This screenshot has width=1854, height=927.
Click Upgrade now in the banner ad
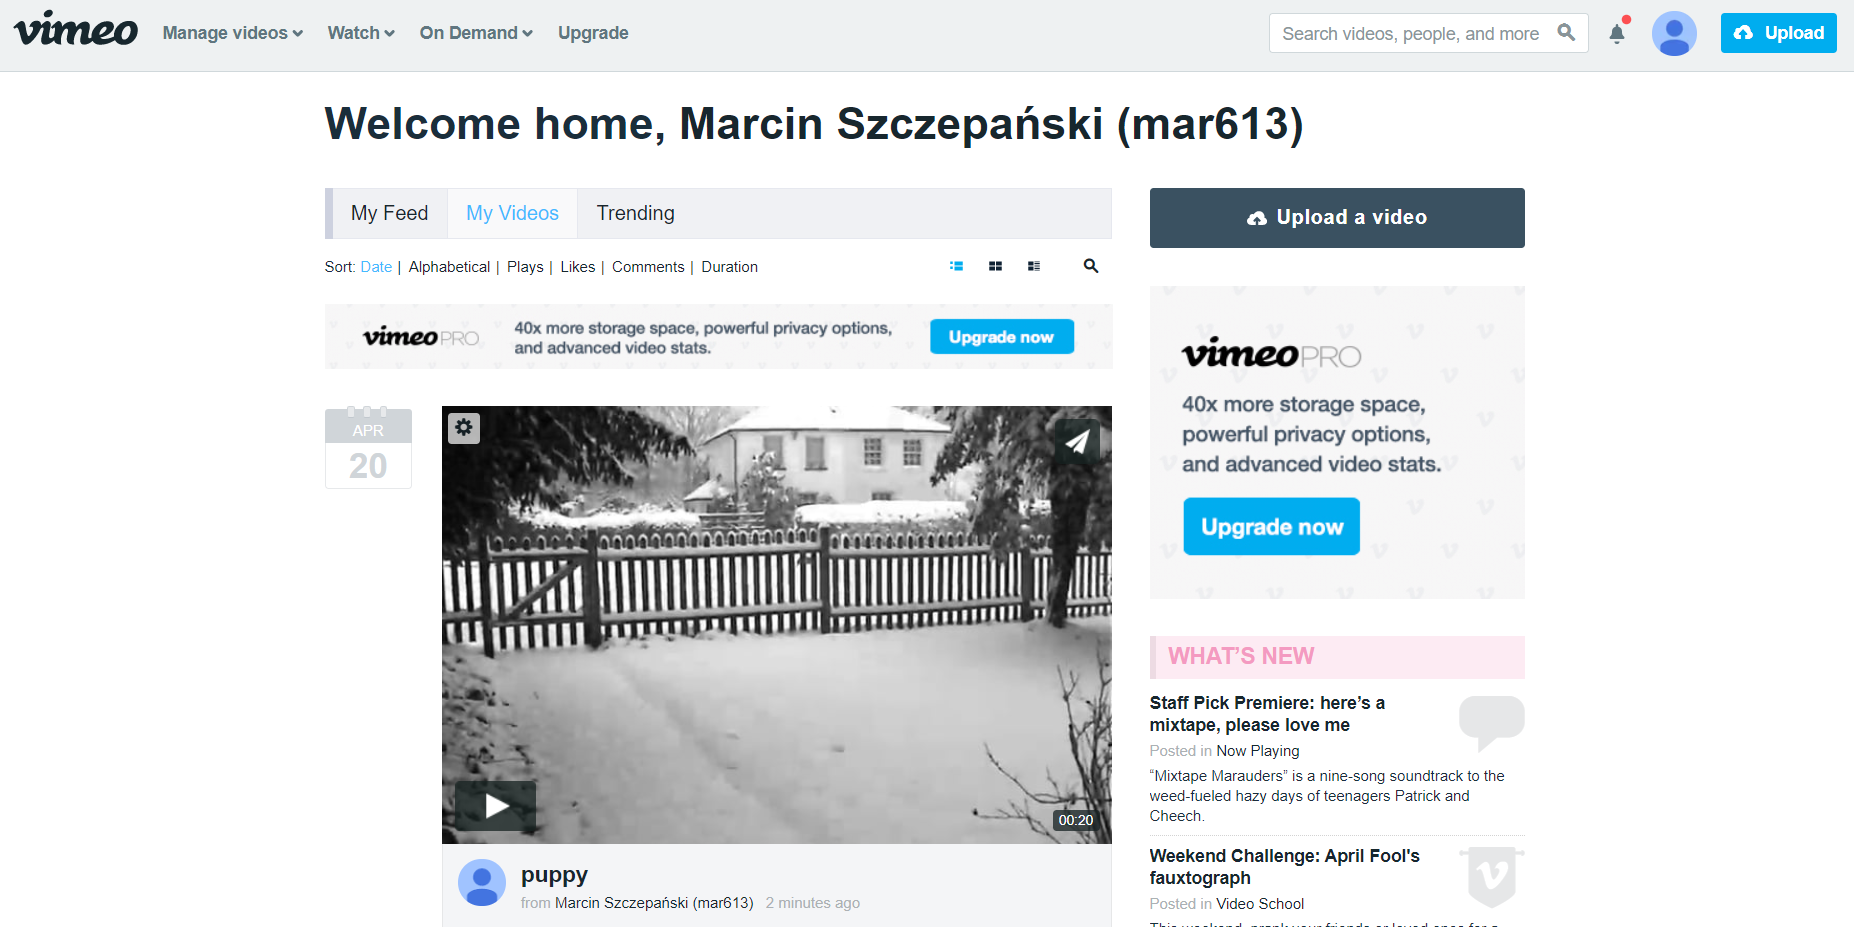point(1002,337)
